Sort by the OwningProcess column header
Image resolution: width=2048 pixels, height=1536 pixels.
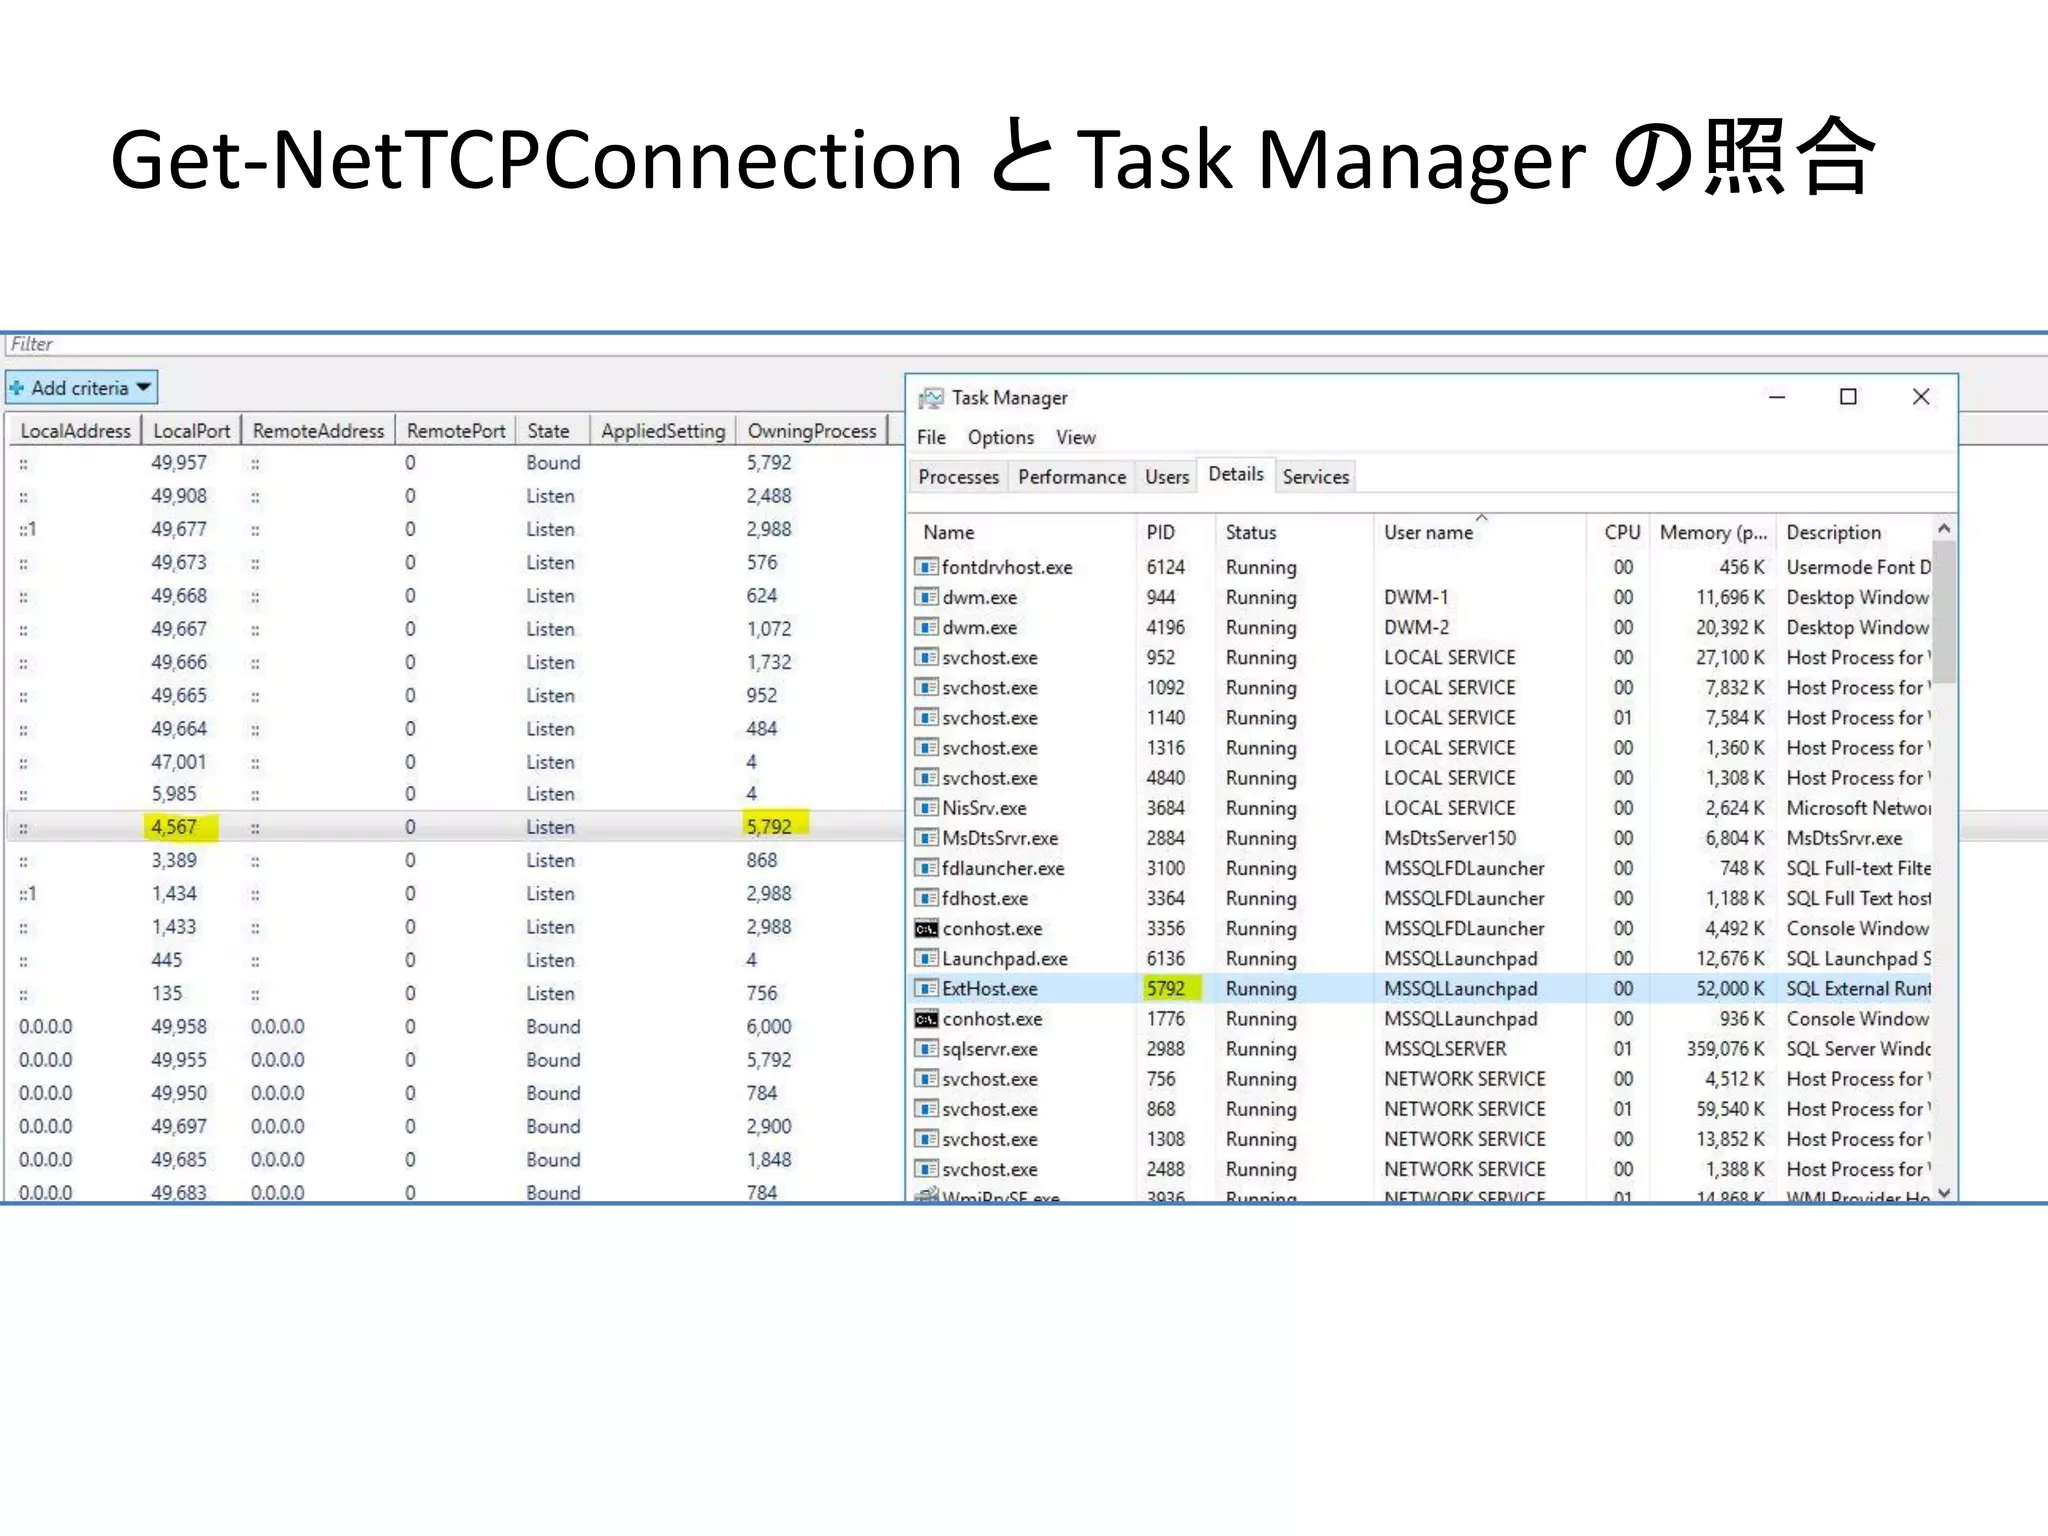click(811, 431)
